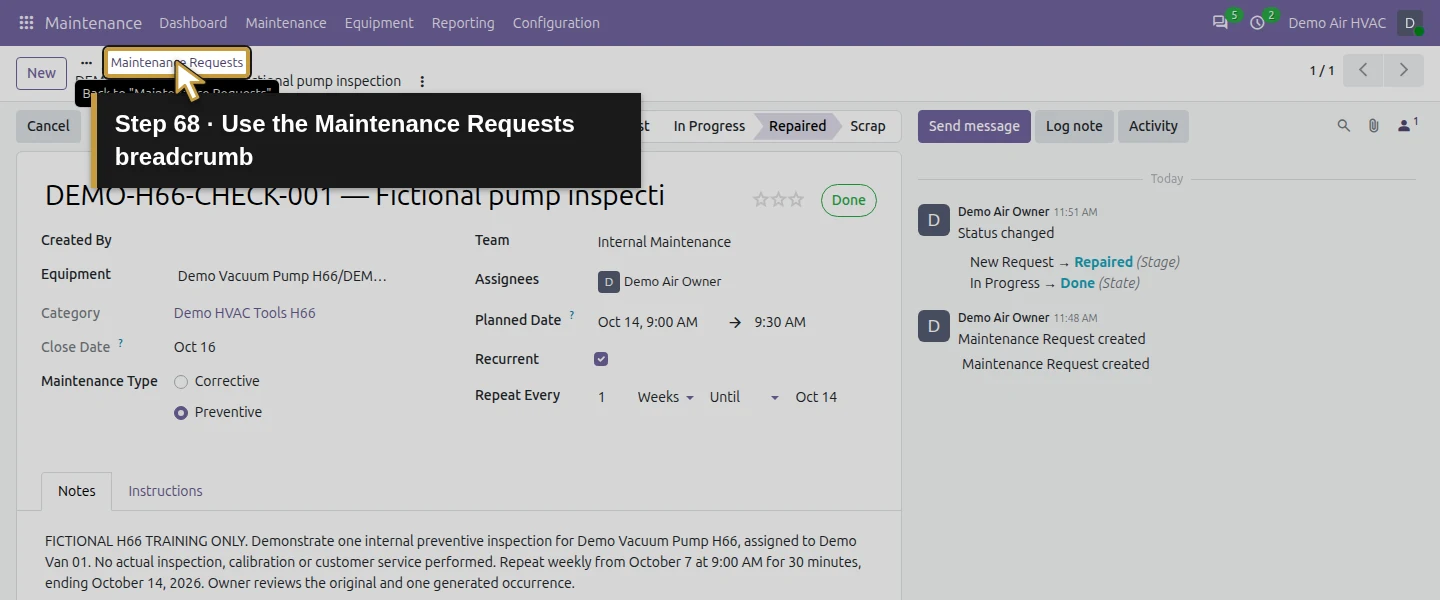1440x600 pixels.
Task: Click the Maintenance app title
Action: coord(93,22)
